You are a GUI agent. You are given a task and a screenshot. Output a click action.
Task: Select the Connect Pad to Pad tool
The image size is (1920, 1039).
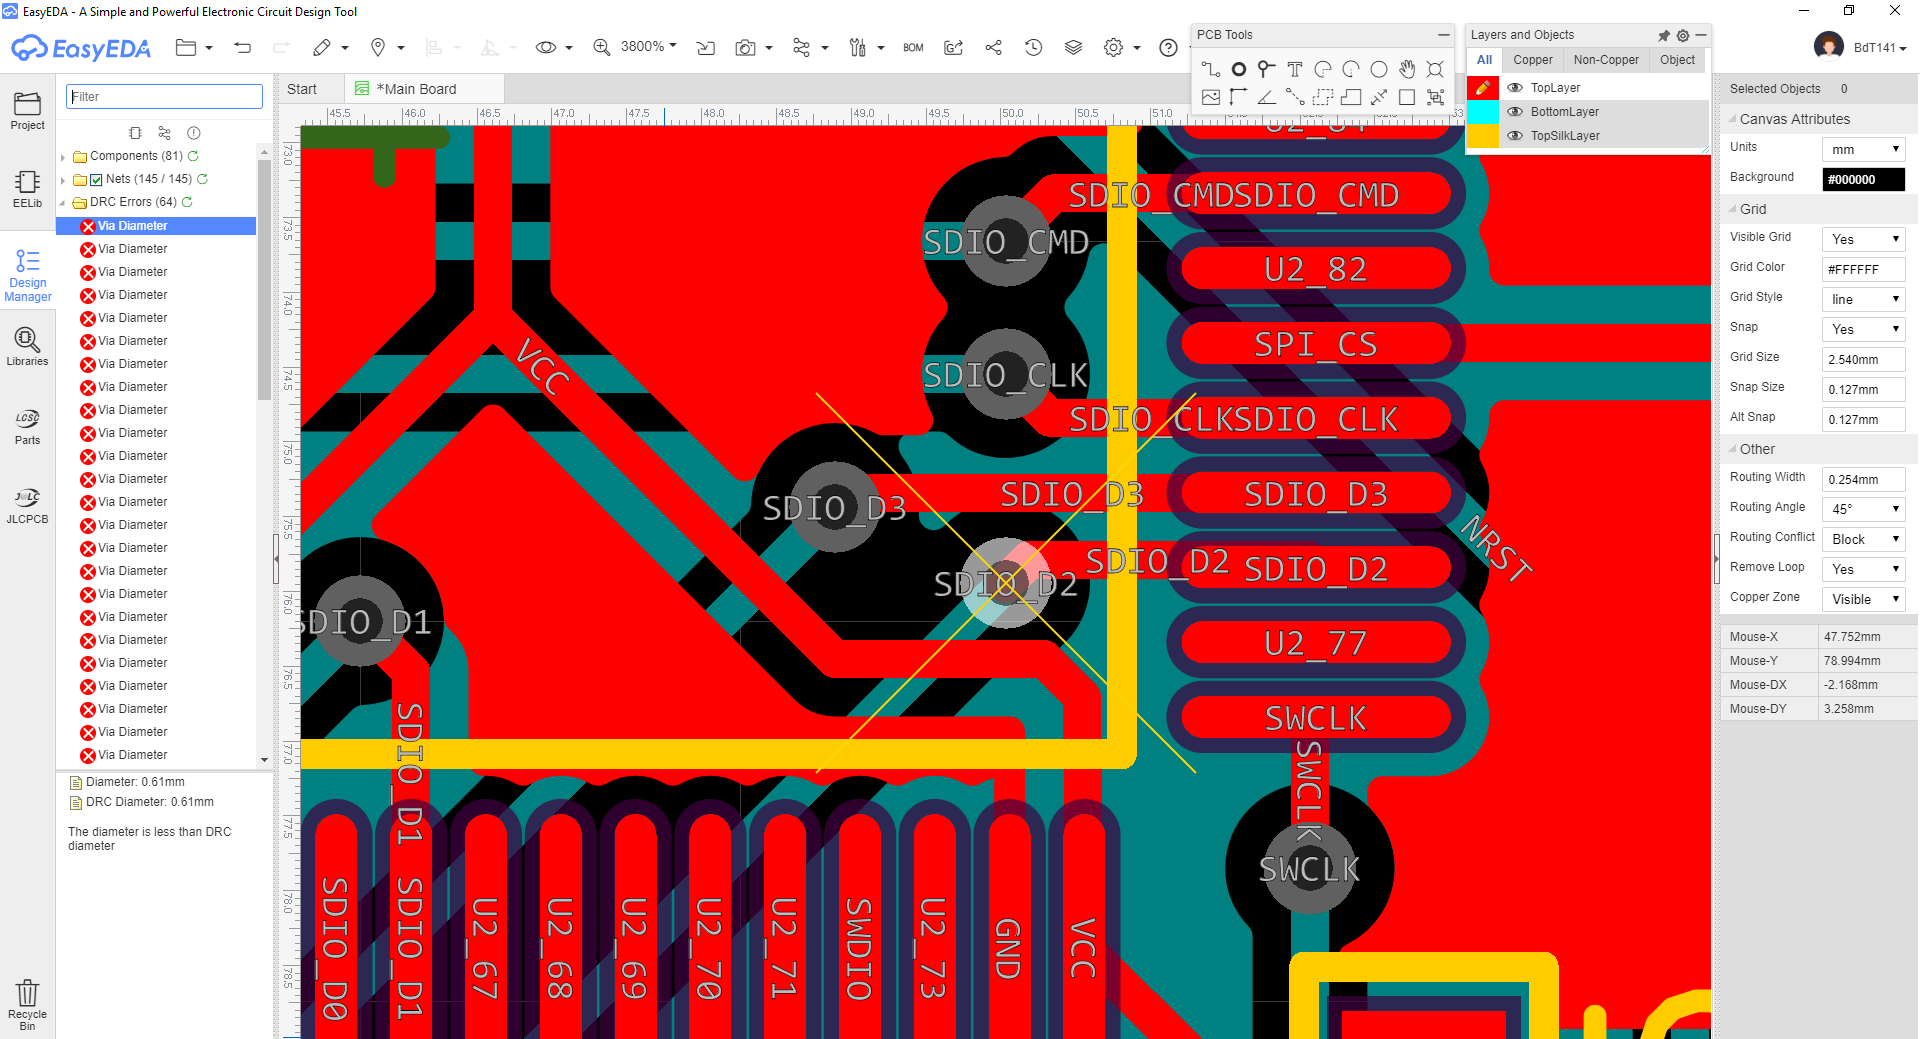(x=1295, y=97)
